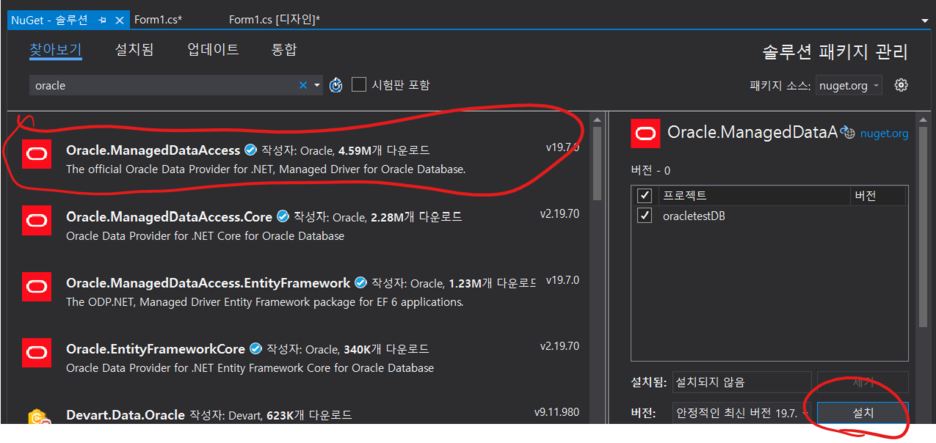Click the refresh icon next to search box
The width and height of the screenshot is (936, 443).
coord(336,85)
